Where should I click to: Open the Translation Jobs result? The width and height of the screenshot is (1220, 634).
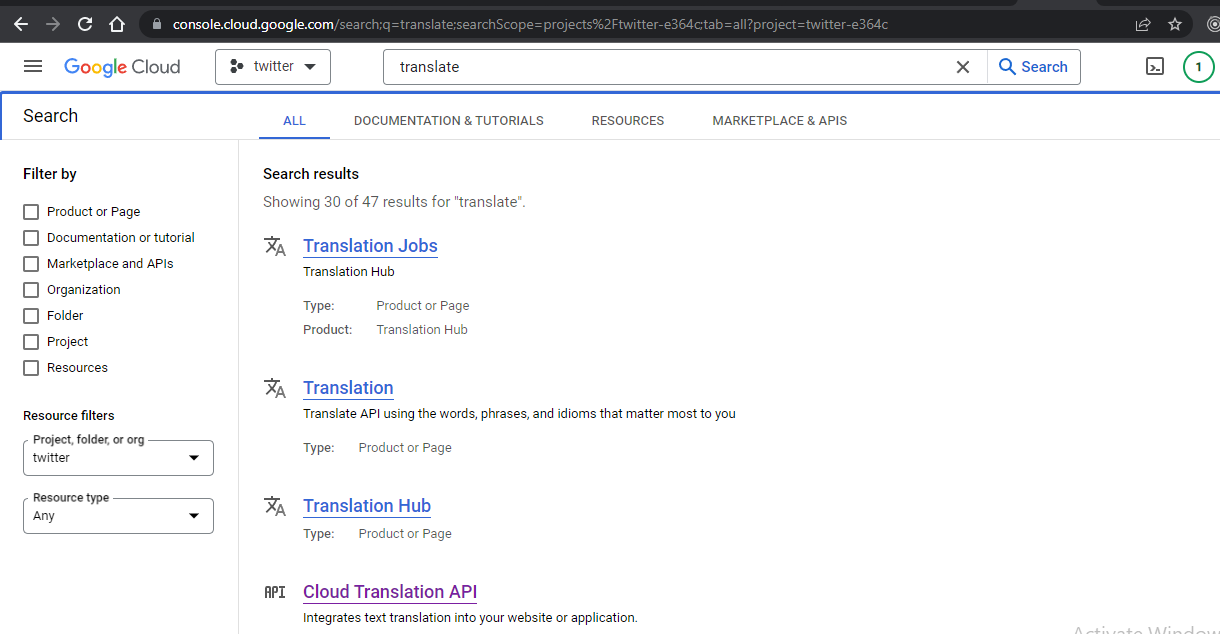pos(370,246)
